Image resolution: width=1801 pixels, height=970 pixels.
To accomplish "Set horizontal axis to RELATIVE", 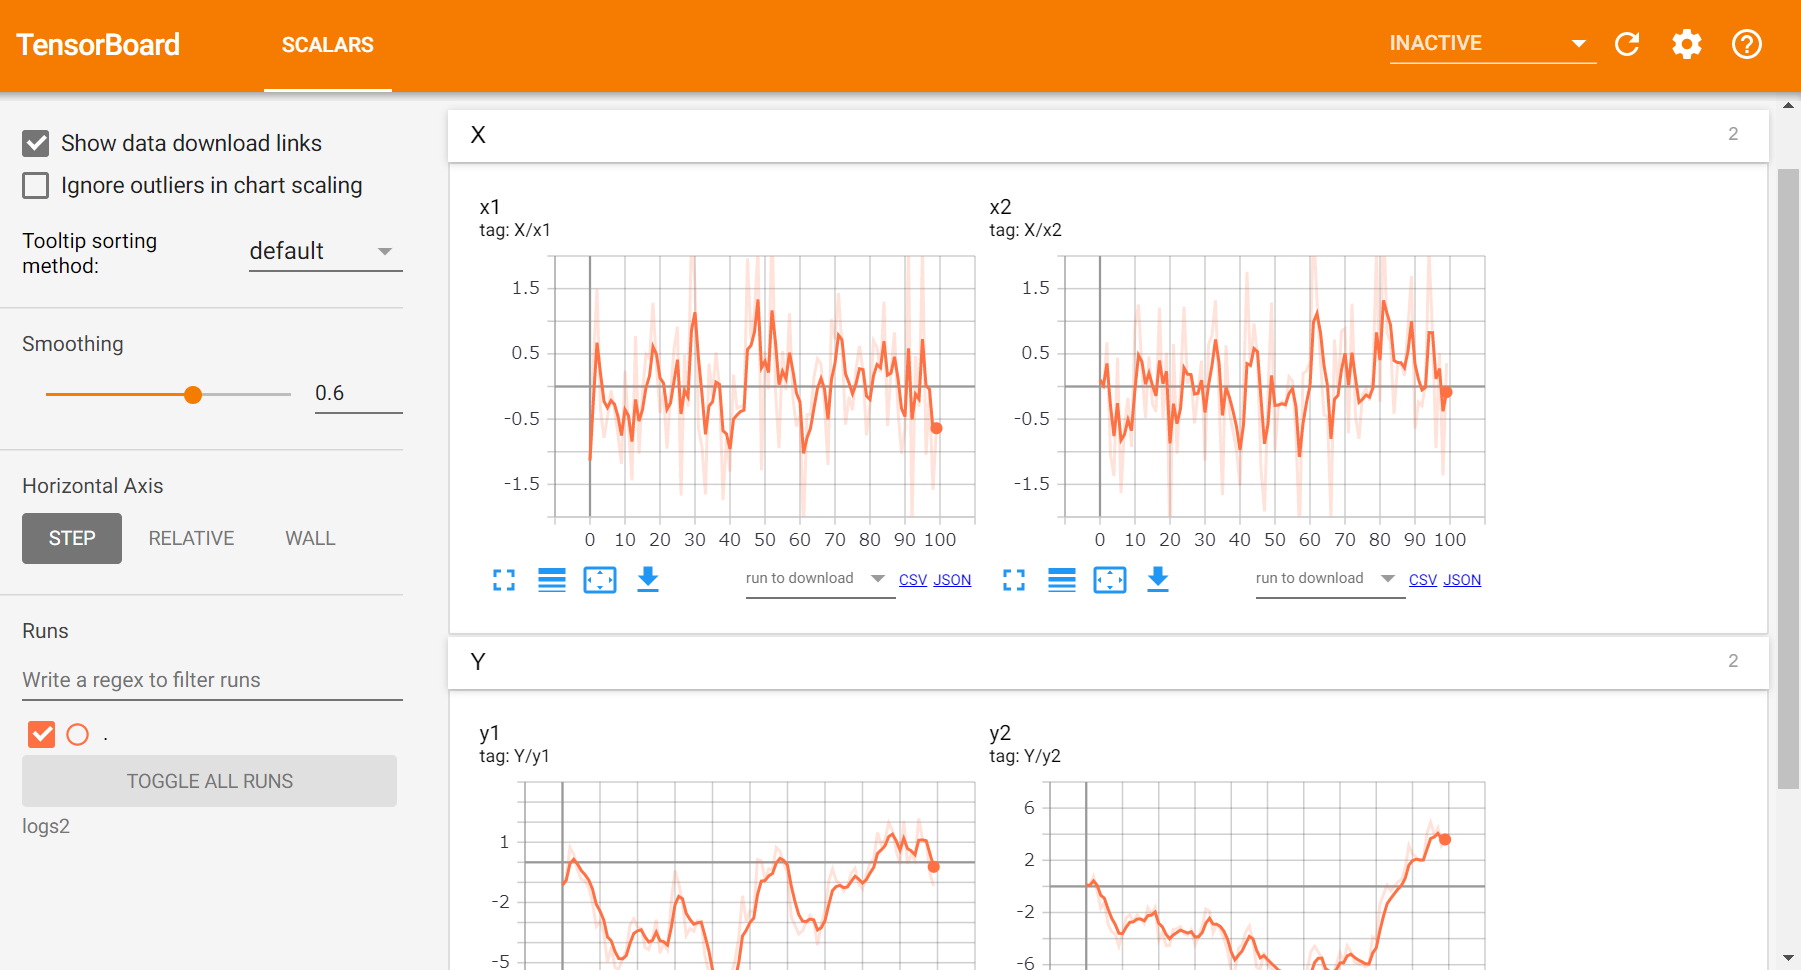I will click(x=190, y=538).
